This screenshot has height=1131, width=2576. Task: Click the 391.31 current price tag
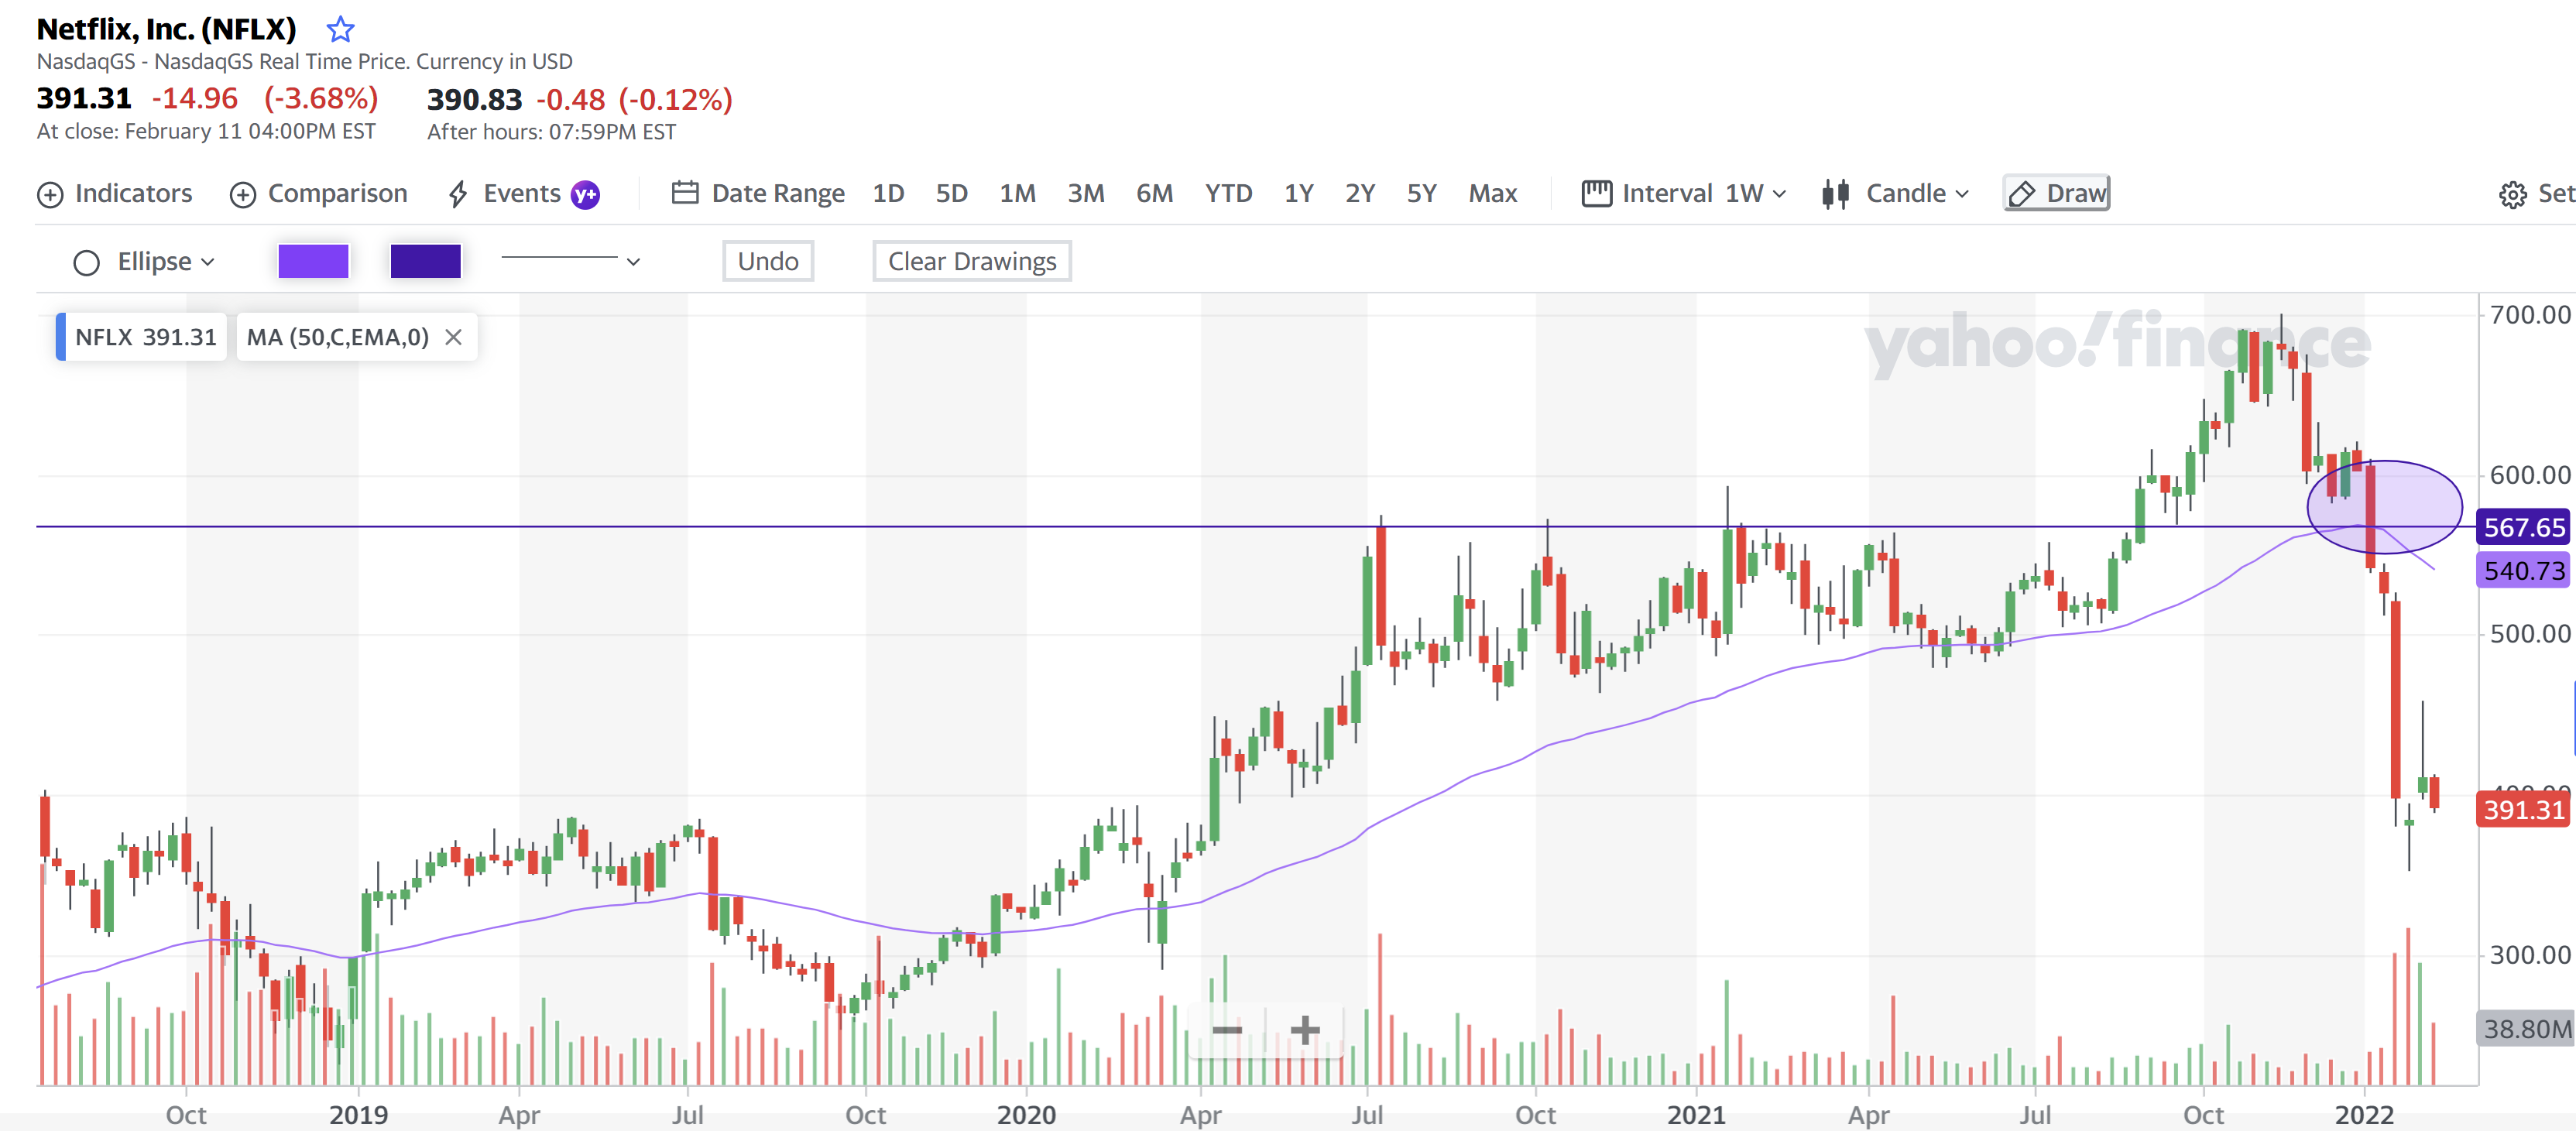[x=2524, y=809]
